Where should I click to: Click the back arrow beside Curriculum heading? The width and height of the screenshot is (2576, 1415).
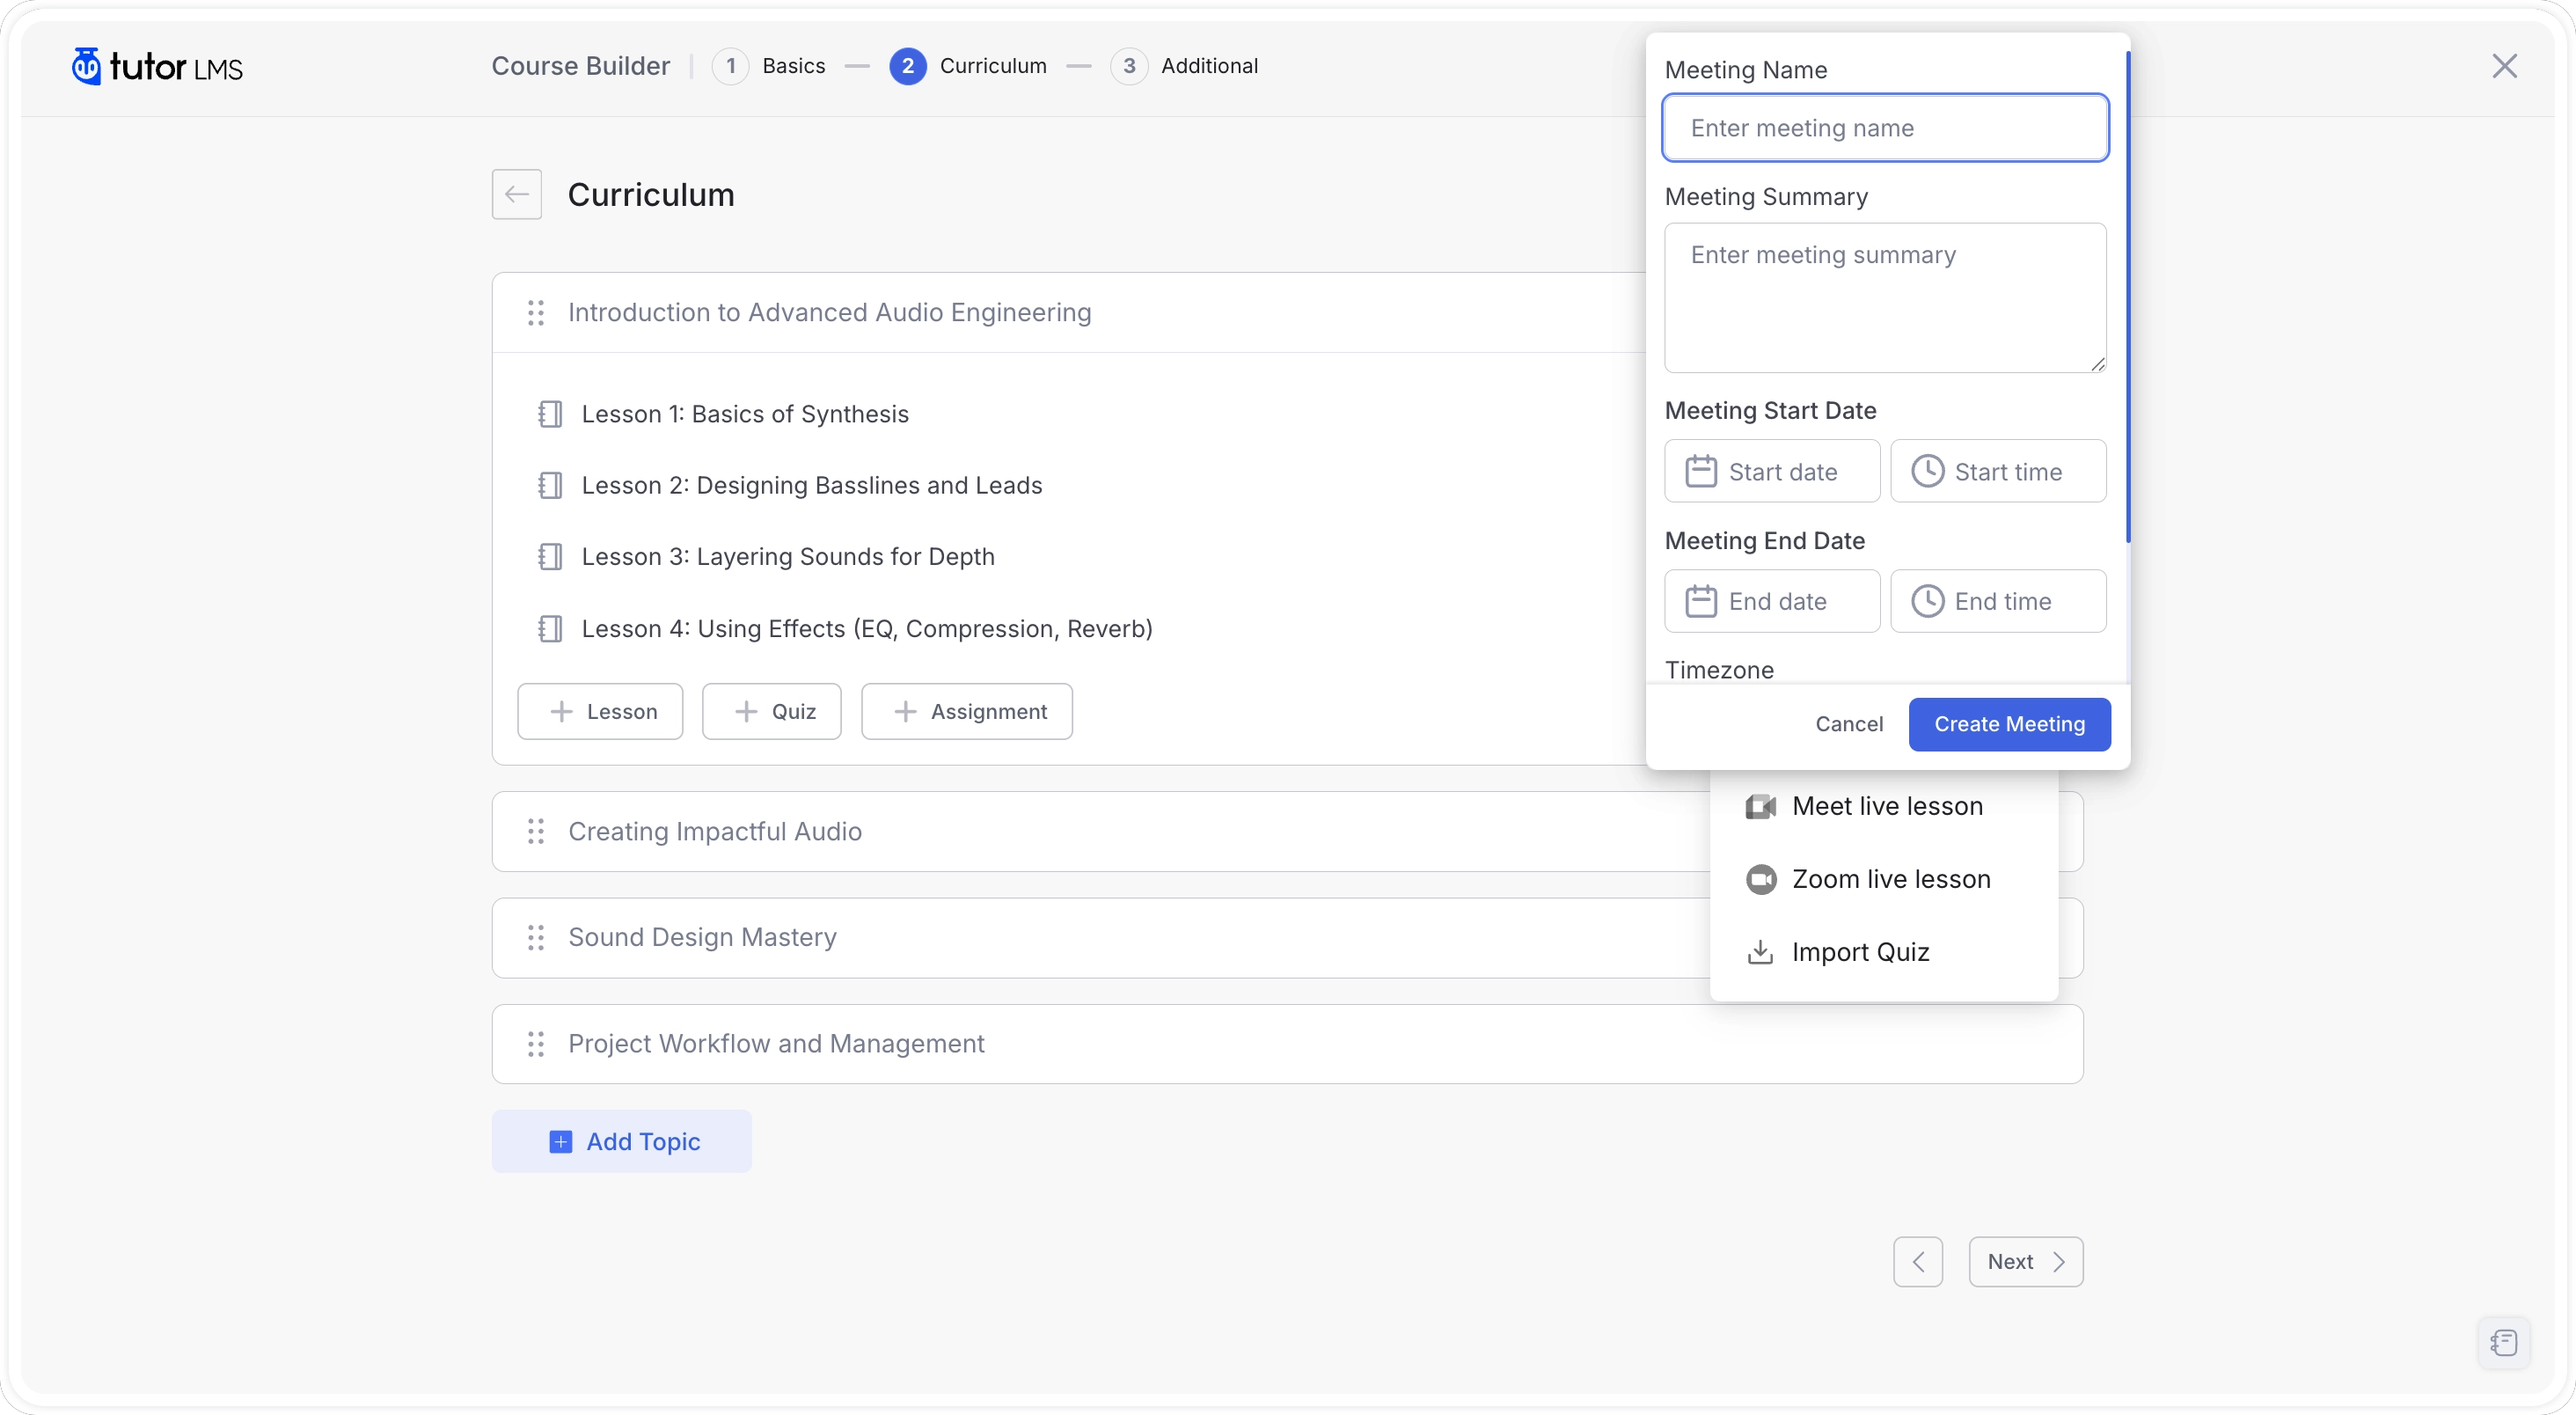pos(516,194)
